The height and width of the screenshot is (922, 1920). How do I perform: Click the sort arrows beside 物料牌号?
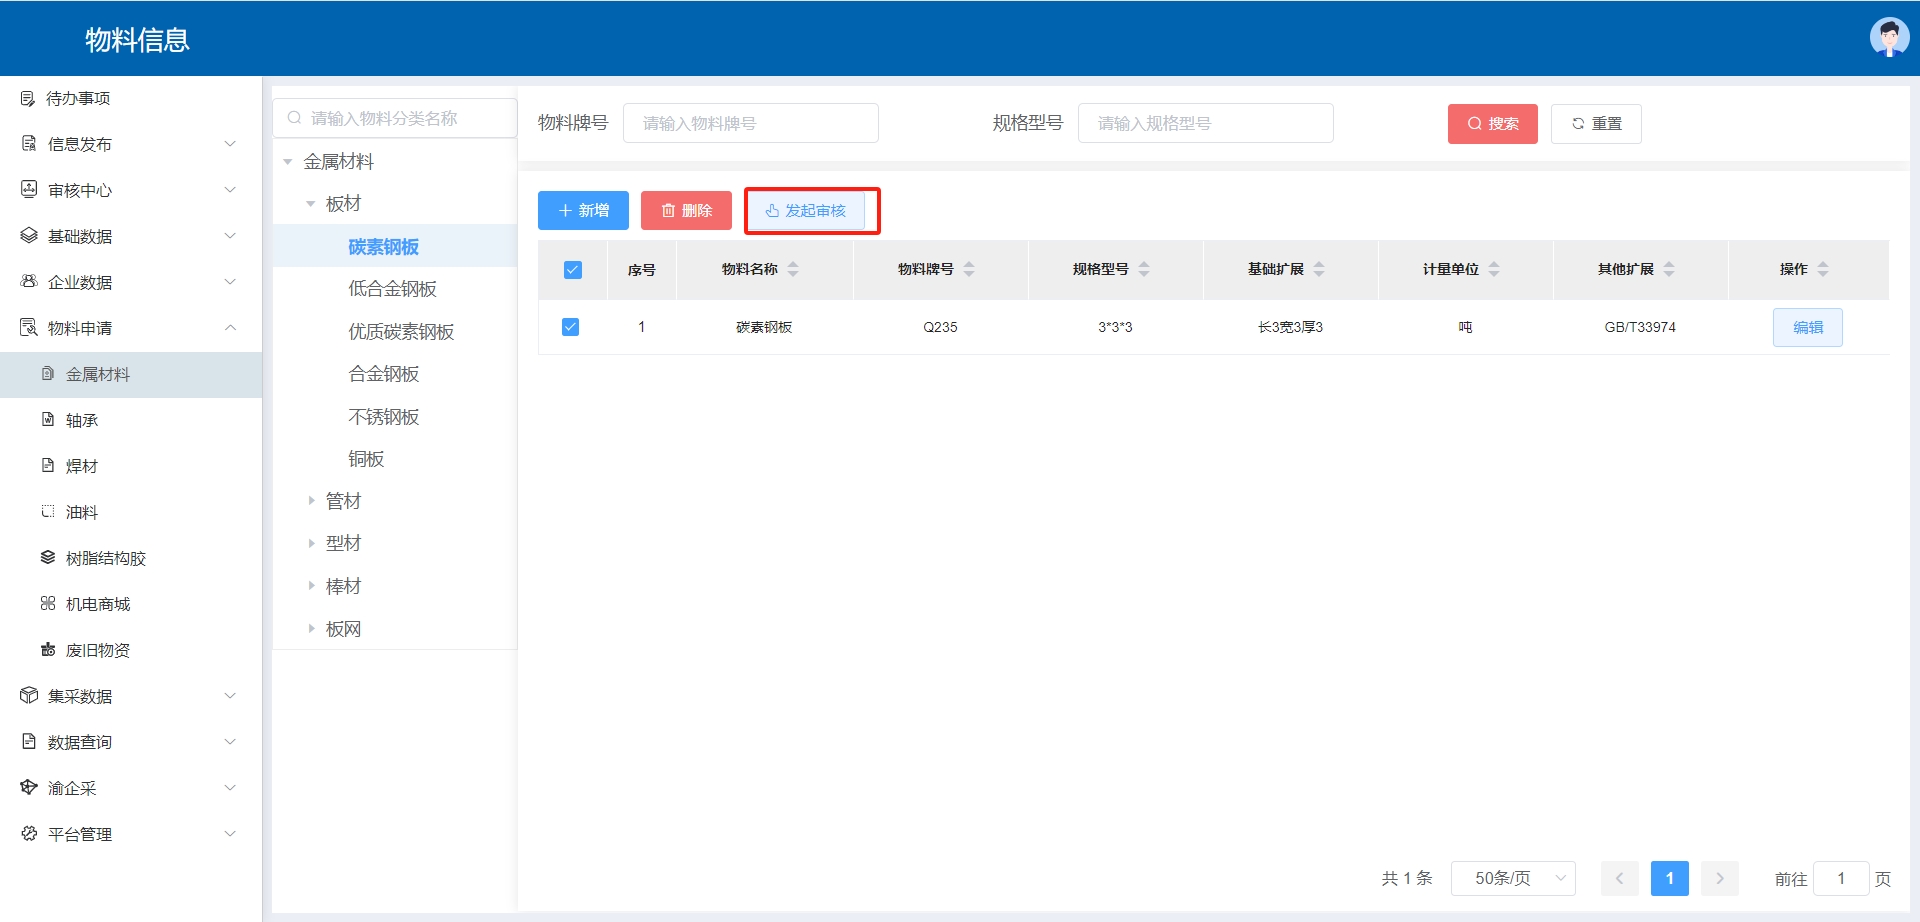click(x=969, y=269)
